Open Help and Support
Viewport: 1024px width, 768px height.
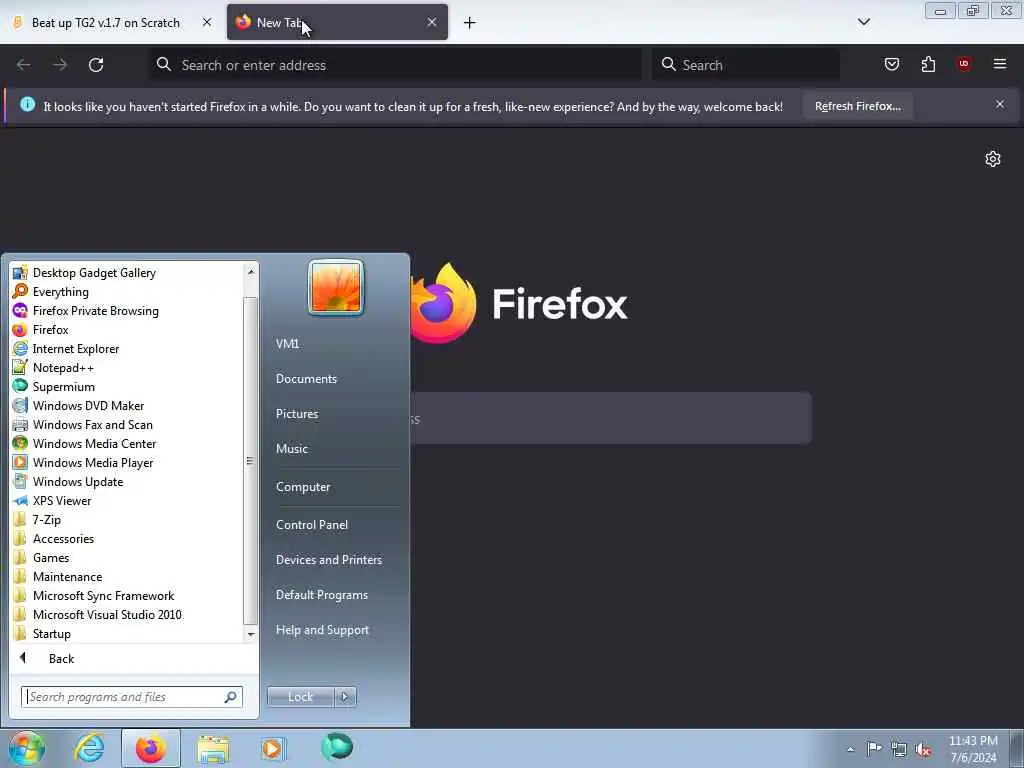click(323, 630)
